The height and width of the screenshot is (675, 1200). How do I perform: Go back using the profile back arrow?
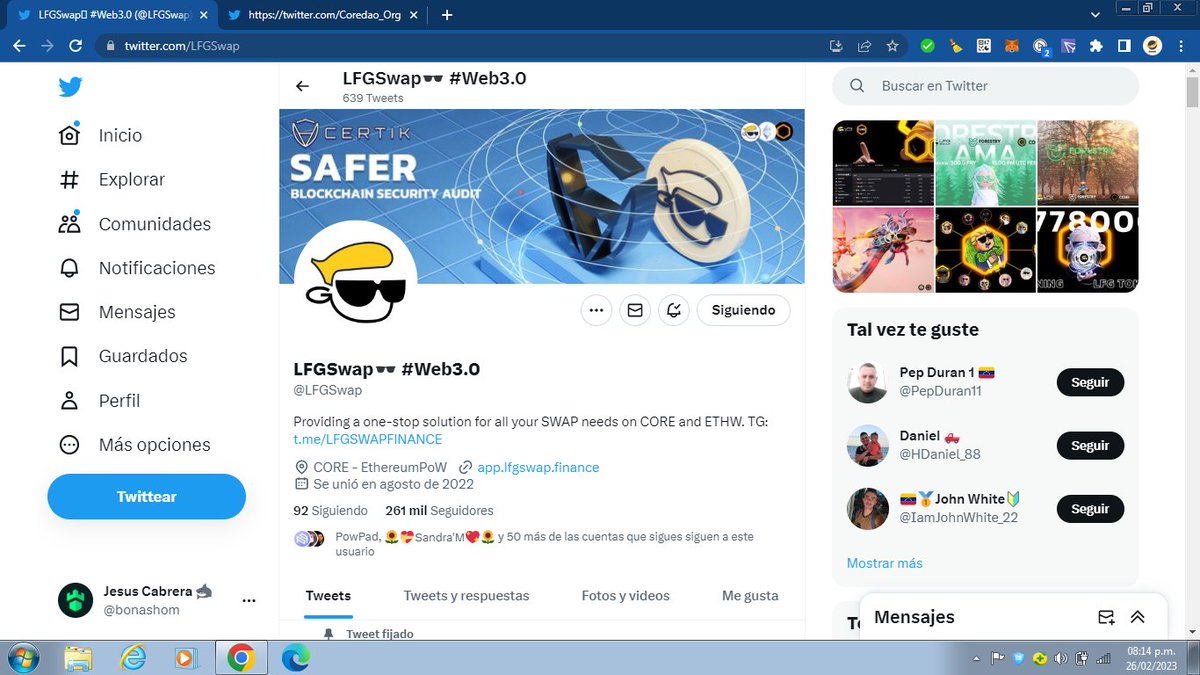click(303, 86)
